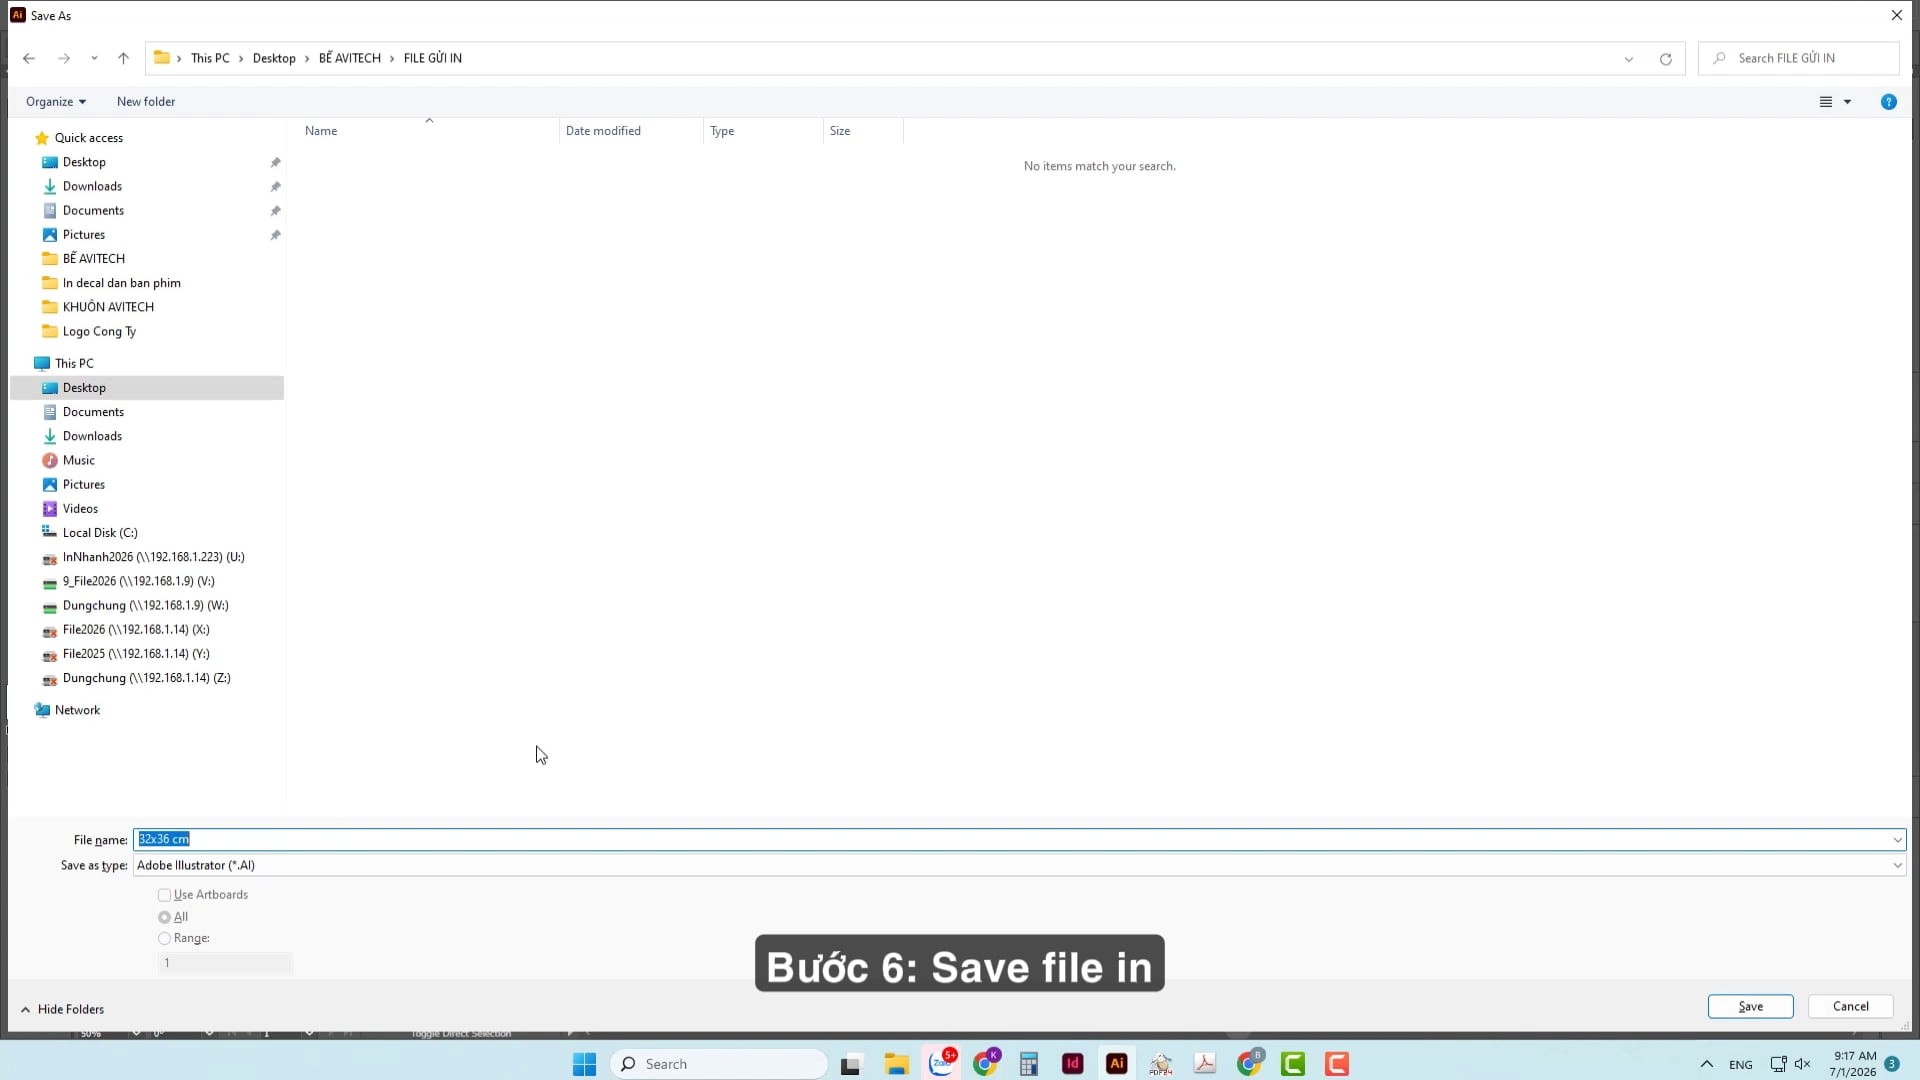
Task: Open Zalo from the taskbar
Action: point(941,1063)
